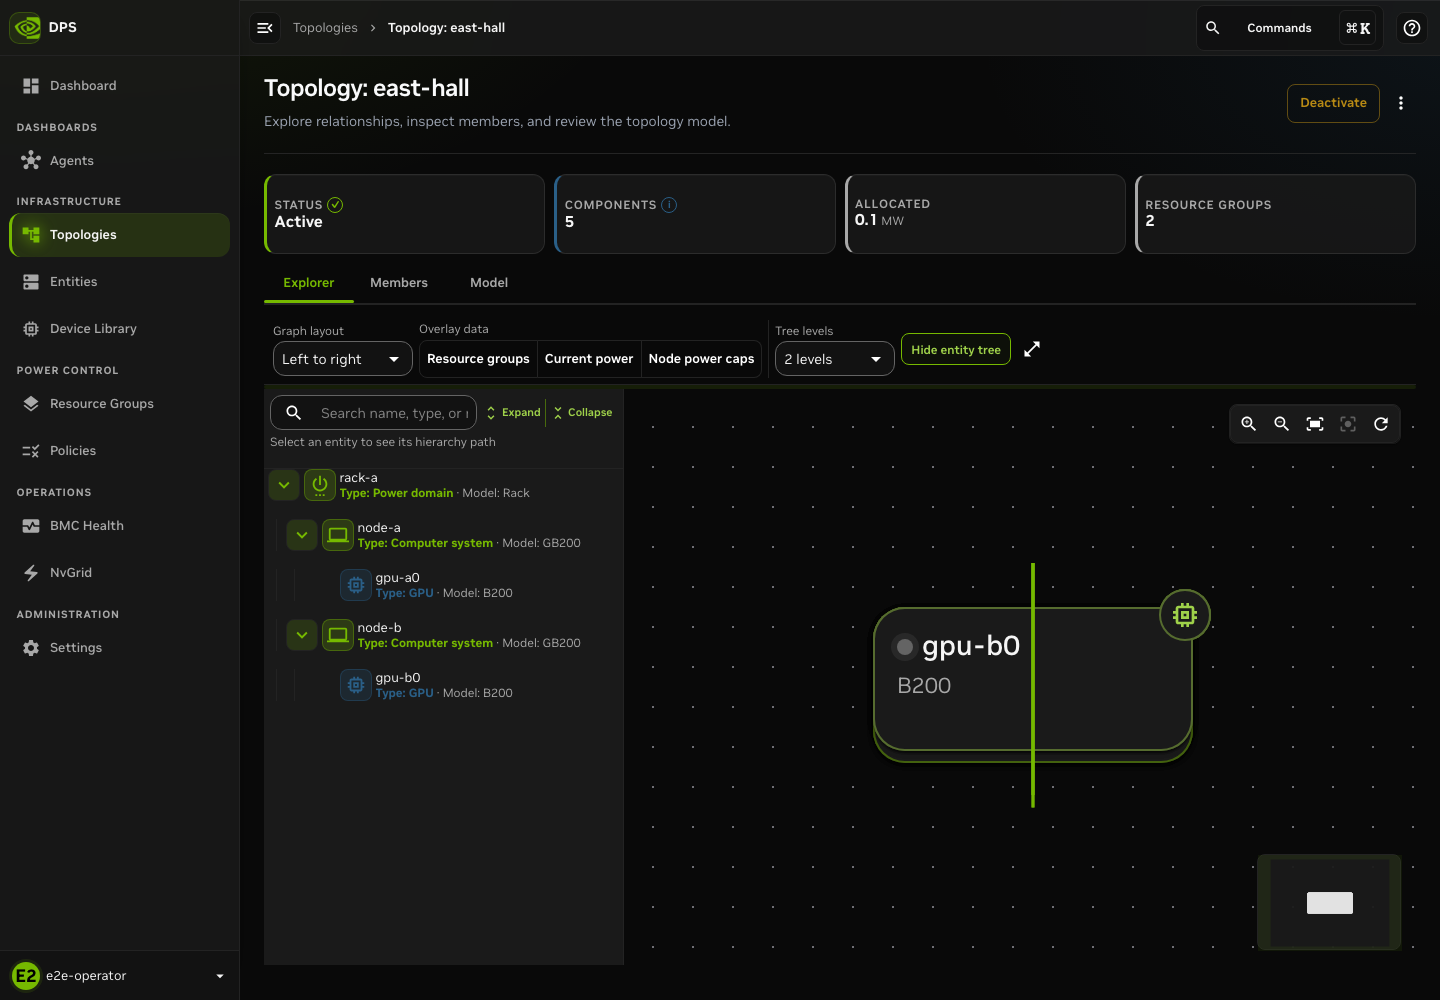The height and width of the screenshot is (1000, 1440).
Task: Switch to the Members tab
Action: click(x=399, y=283)
